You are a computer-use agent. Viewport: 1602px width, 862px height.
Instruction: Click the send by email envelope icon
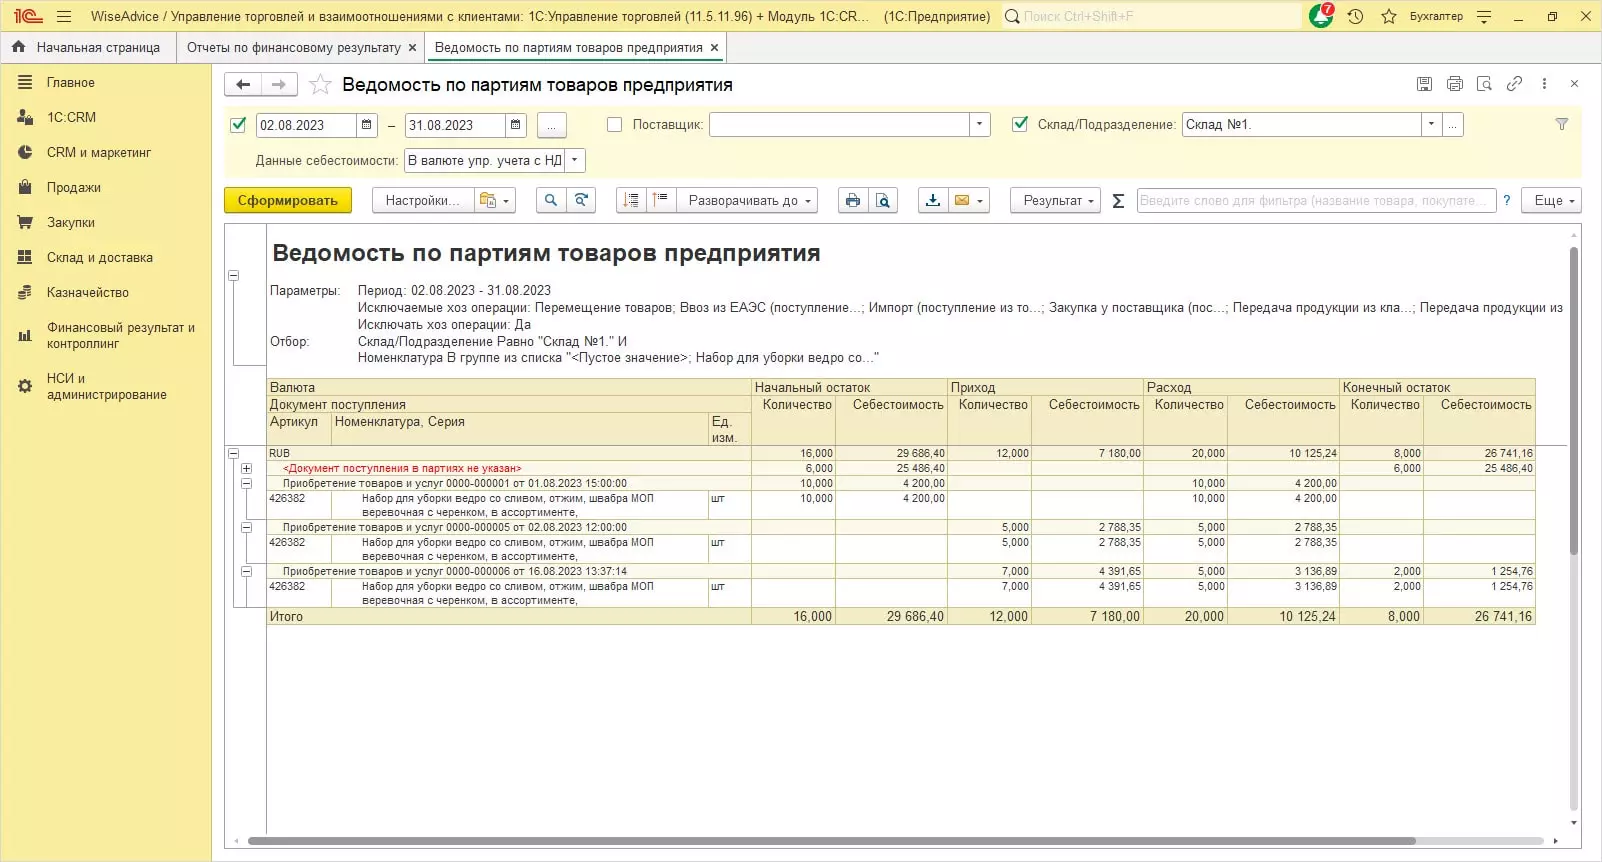click(x=962, y=201)
